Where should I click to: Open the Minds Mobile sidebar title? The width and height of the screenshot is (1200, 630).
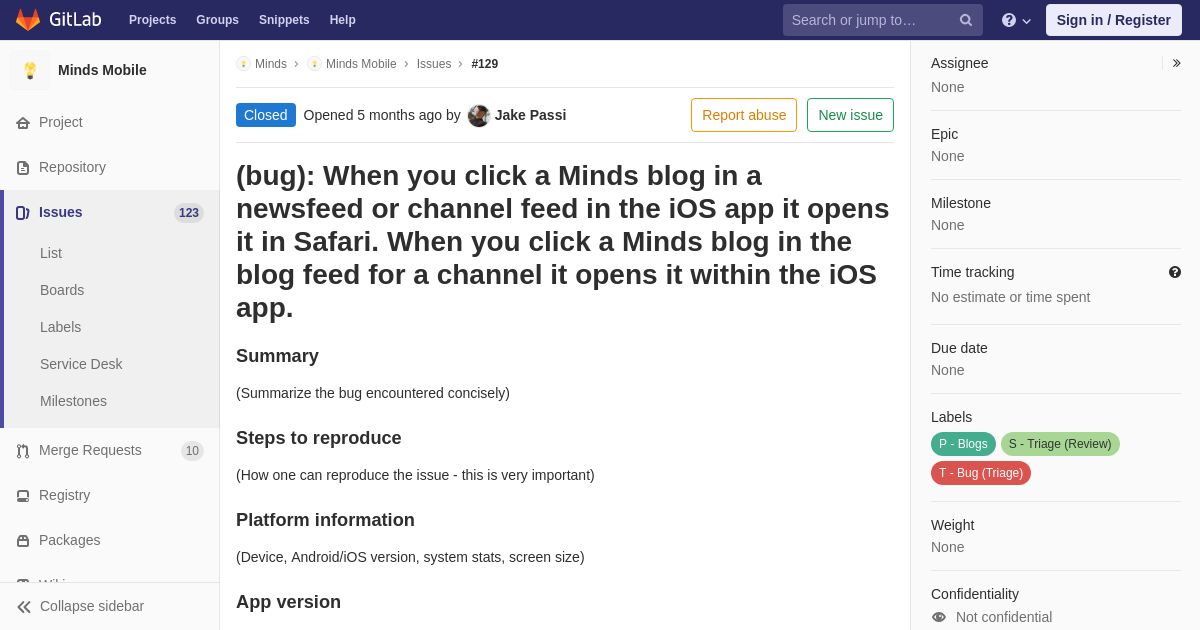(102, 70)
